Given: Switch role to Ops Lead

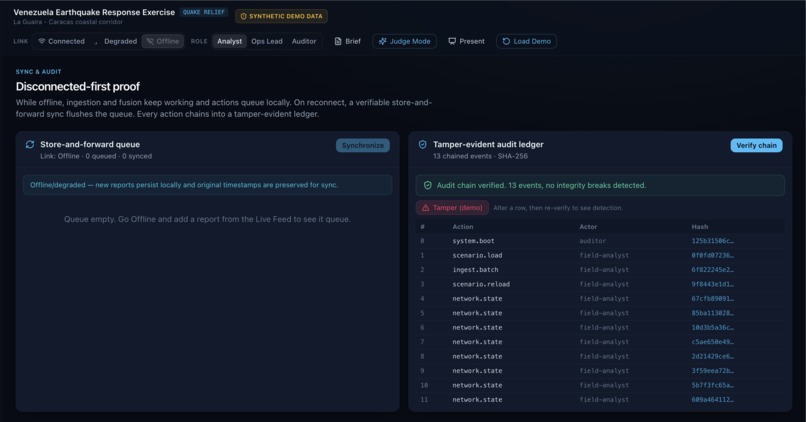Looking at the screenshot, I should 267,41.
